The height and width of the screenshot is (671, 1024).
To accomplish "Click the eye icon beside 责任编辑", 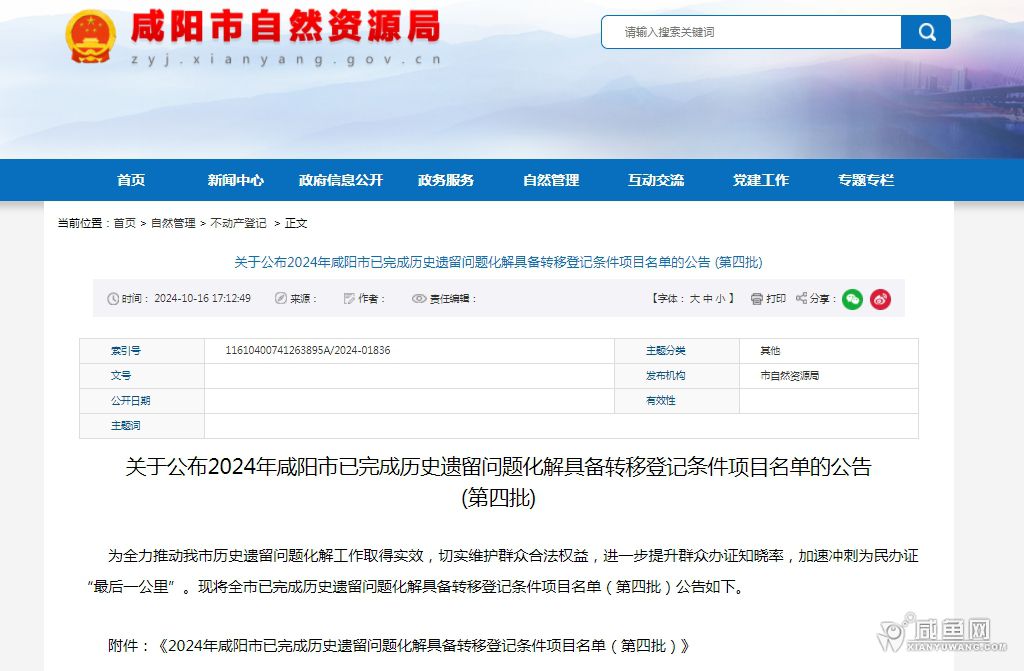I will (419, 299).
